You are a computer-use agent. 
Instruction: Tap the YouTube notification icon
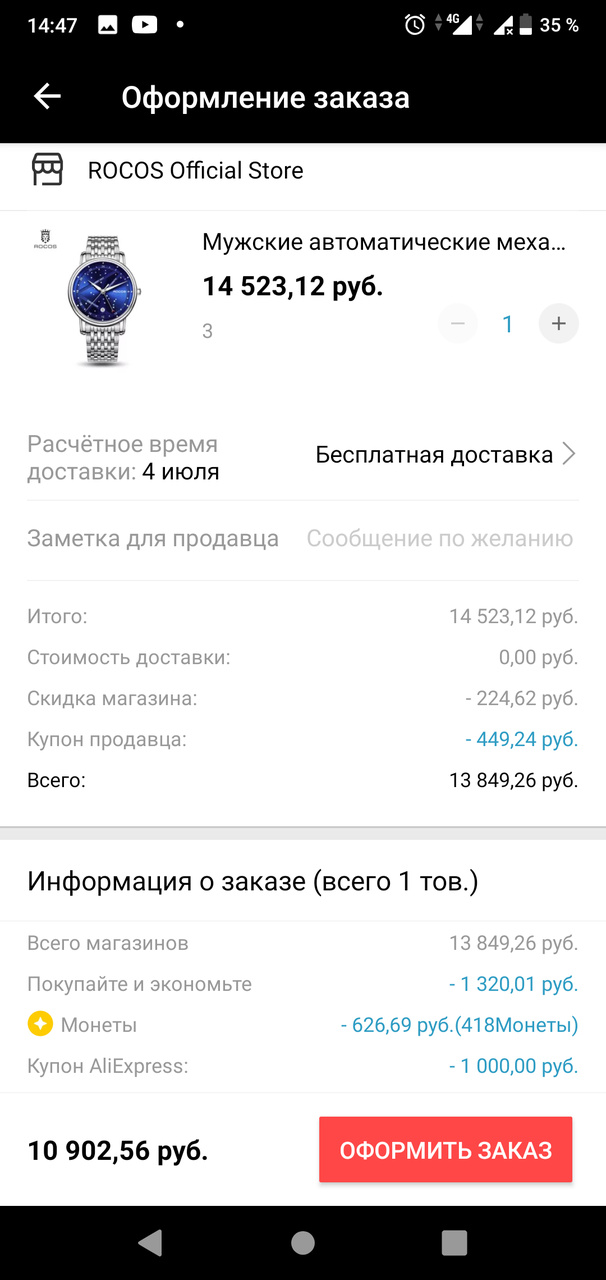pyautogui.click(x=144, y=26)
